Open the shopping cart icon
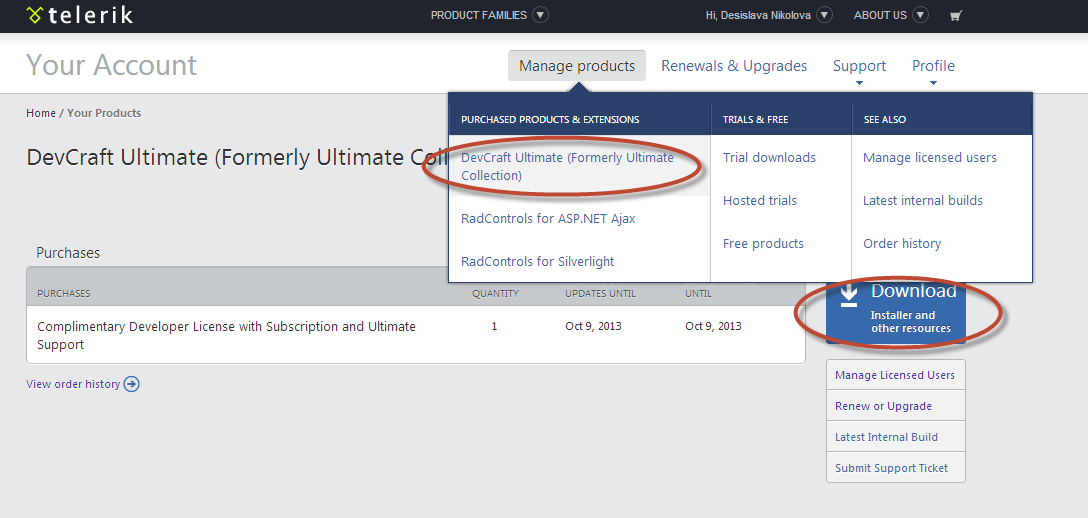The height and width of the screenshot is (518, 1088). coord(956,15)
